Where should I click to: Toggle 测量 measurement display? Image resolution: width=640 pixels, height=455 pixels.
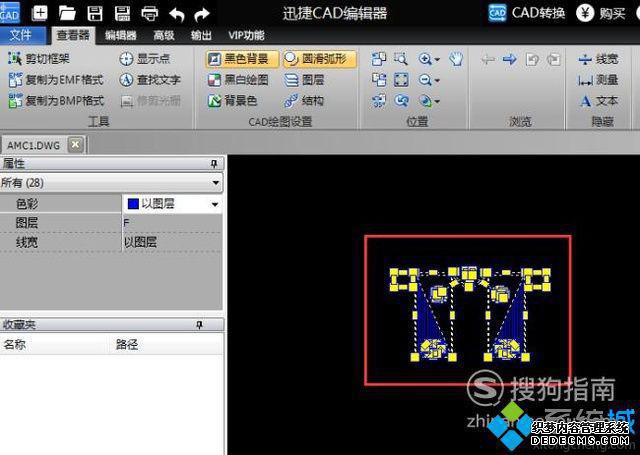tap(598, 80)
